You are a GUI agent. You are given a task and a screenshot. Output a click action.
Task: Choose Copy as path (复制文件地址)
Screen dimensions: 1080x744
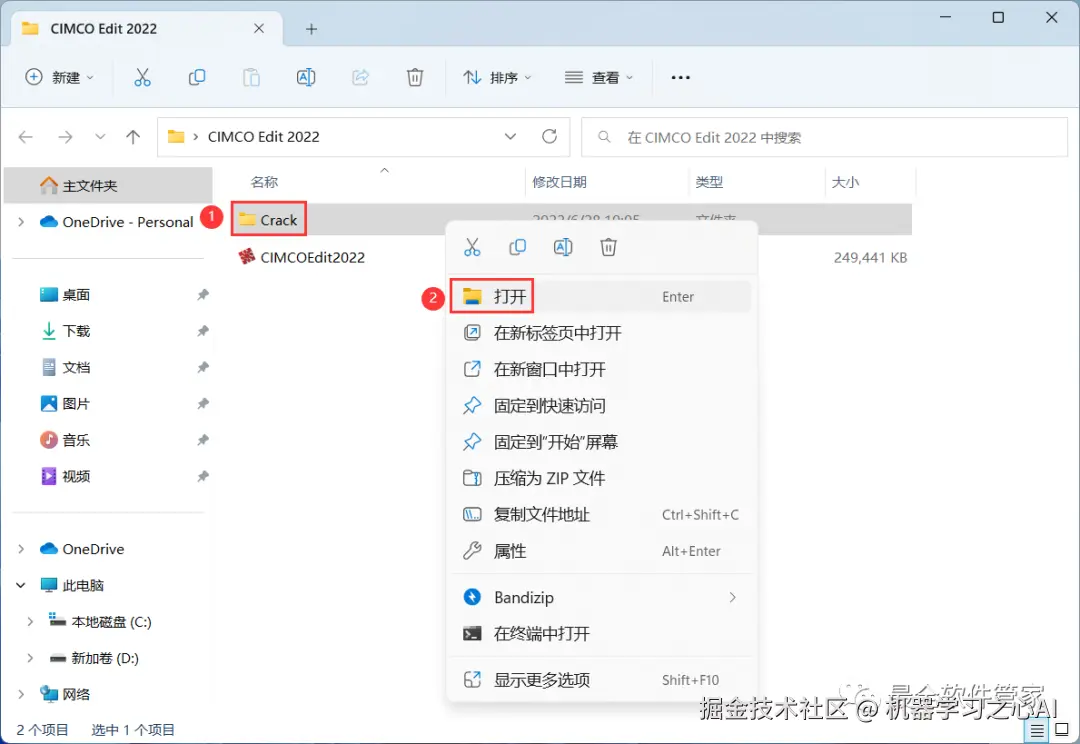click(x=600, y=515)
